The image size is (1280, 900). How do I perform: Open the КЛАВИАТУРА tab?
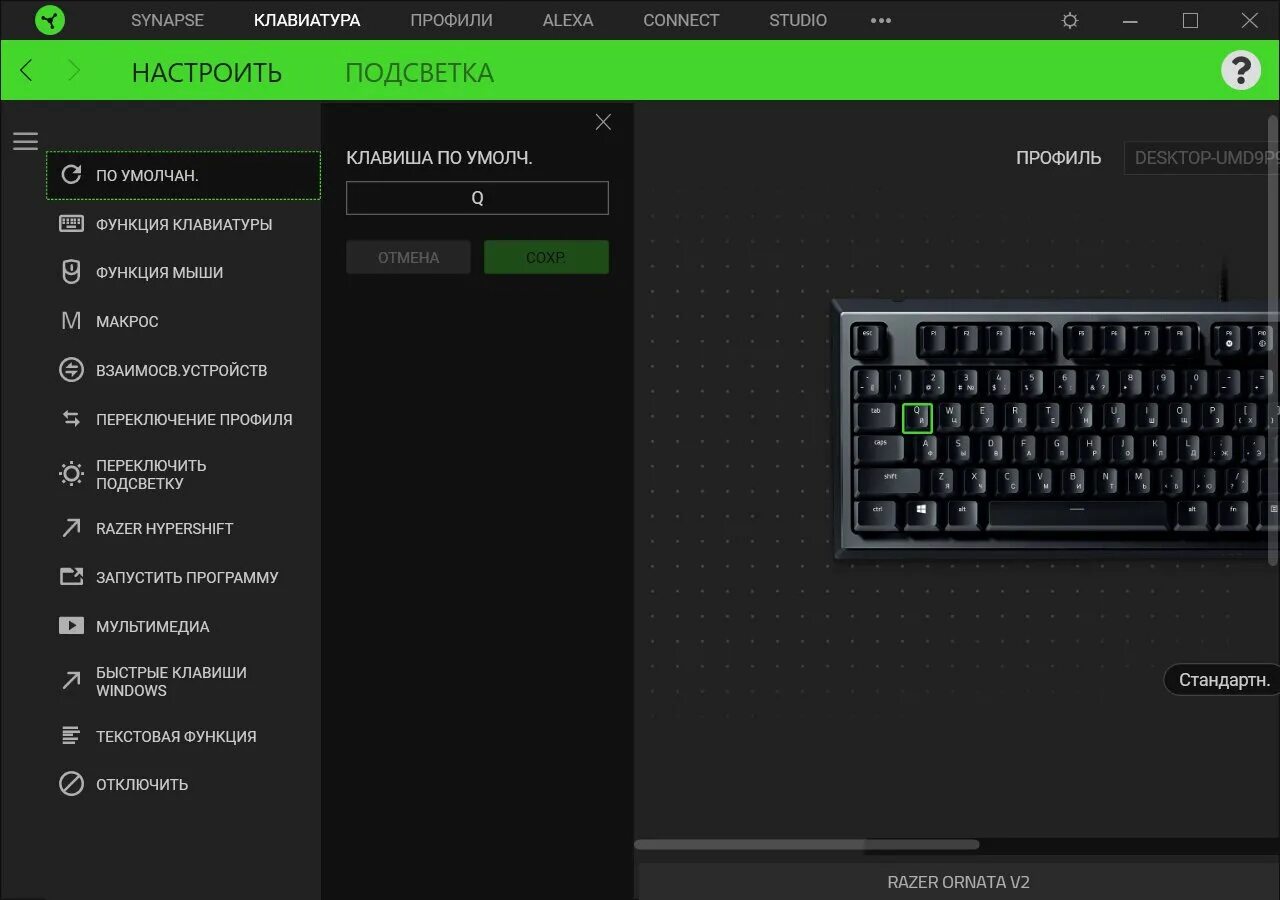pos(307,20)
